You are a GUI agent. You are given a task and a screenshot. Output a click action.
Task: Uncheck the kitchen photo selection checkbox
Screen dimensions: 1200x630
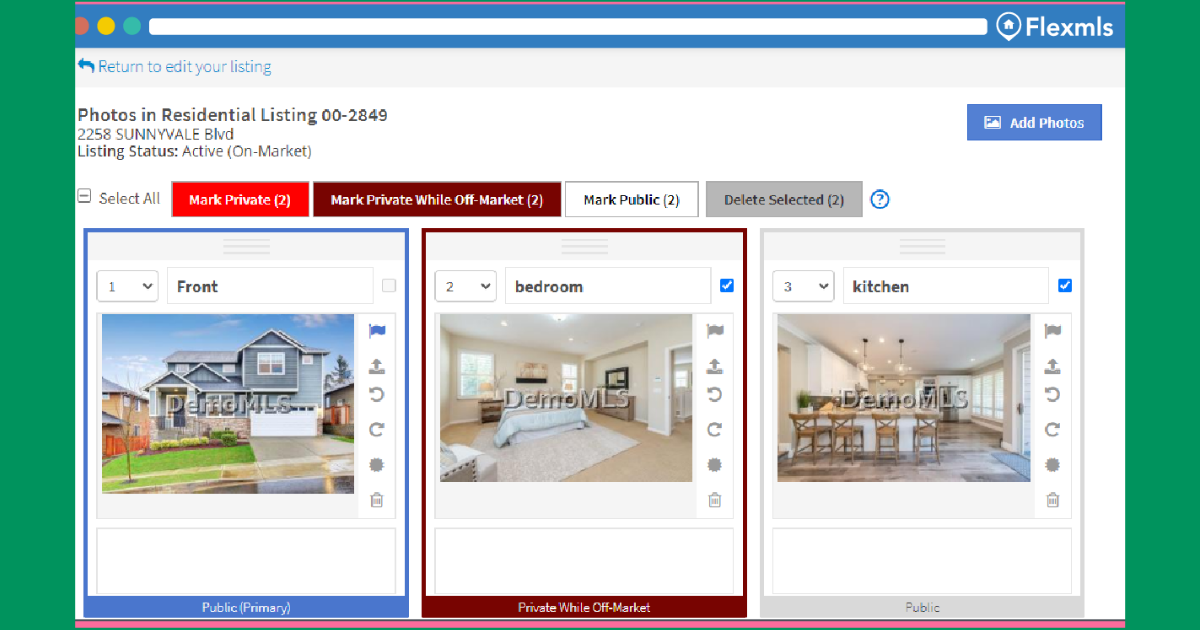click(x=1065, y=285)
